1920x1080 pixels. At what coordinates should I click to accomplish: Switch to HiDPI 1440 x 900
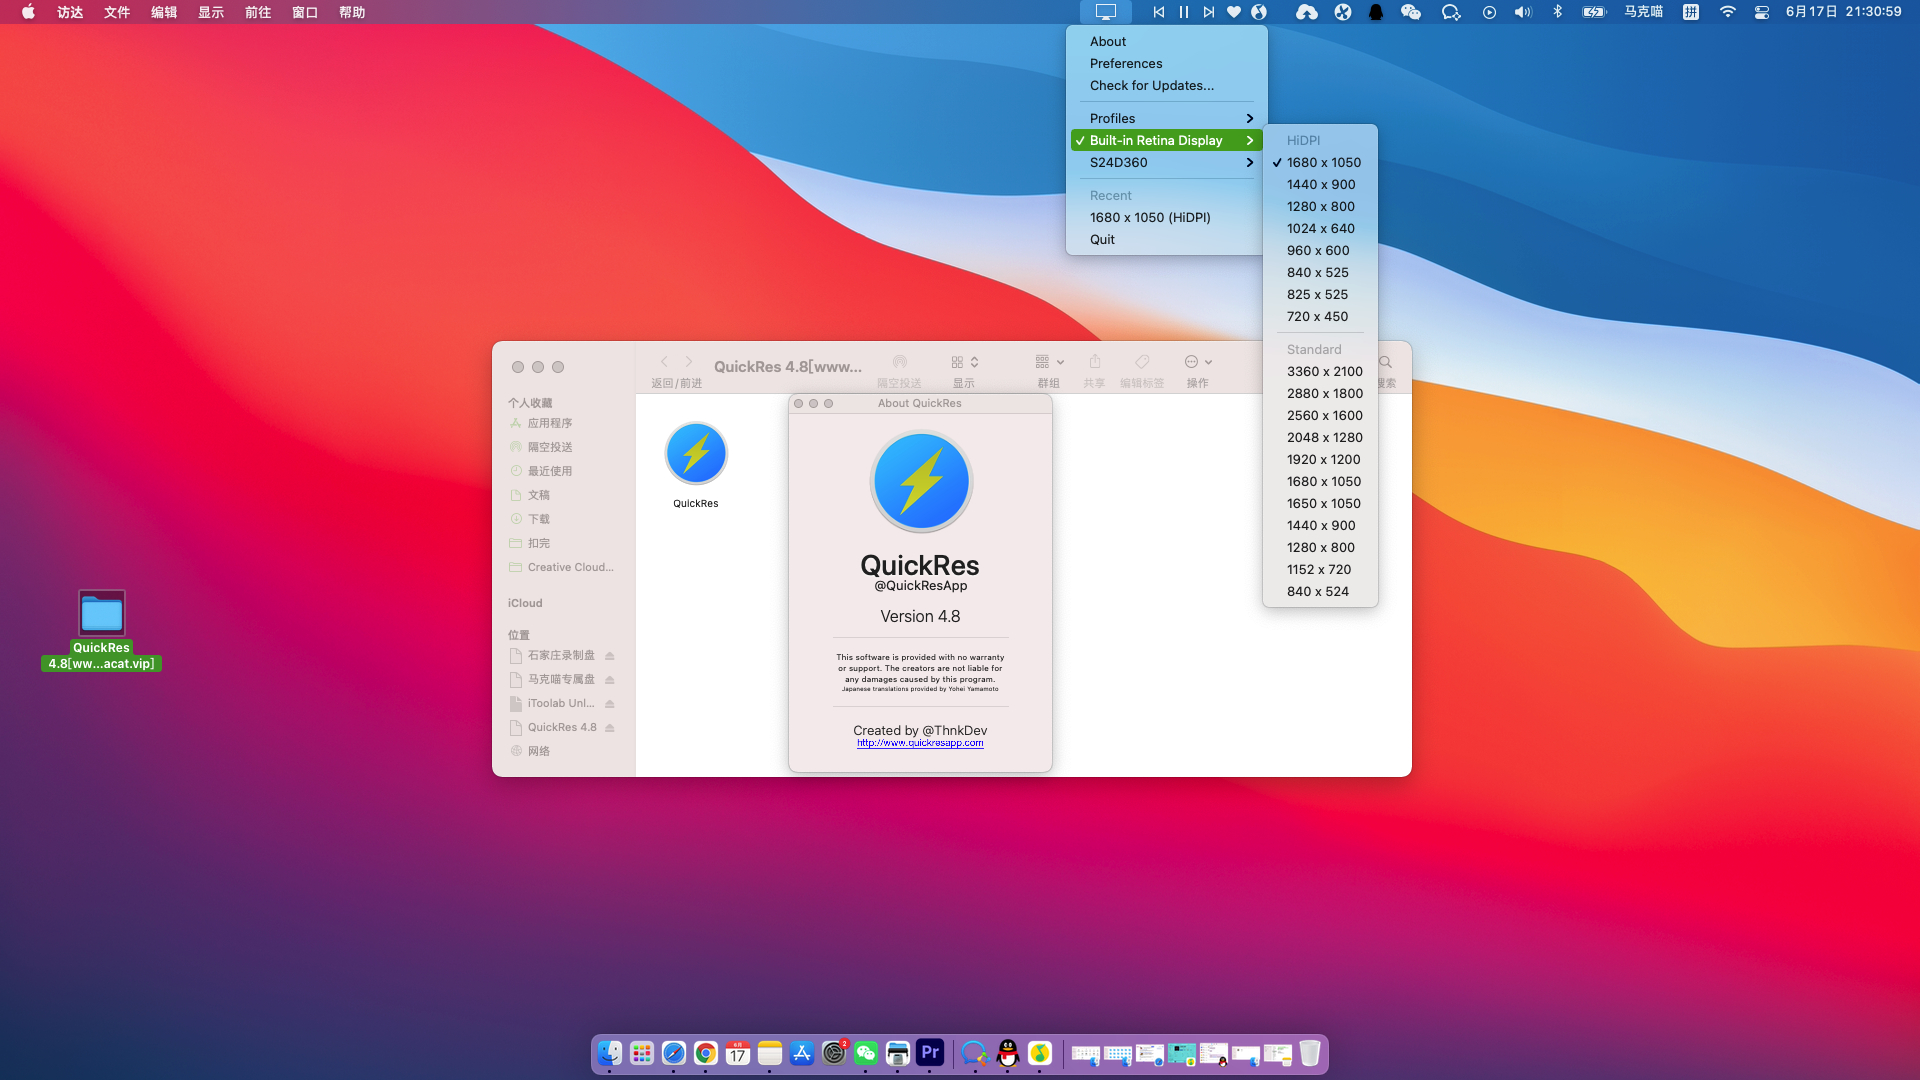click(1320, 184)
